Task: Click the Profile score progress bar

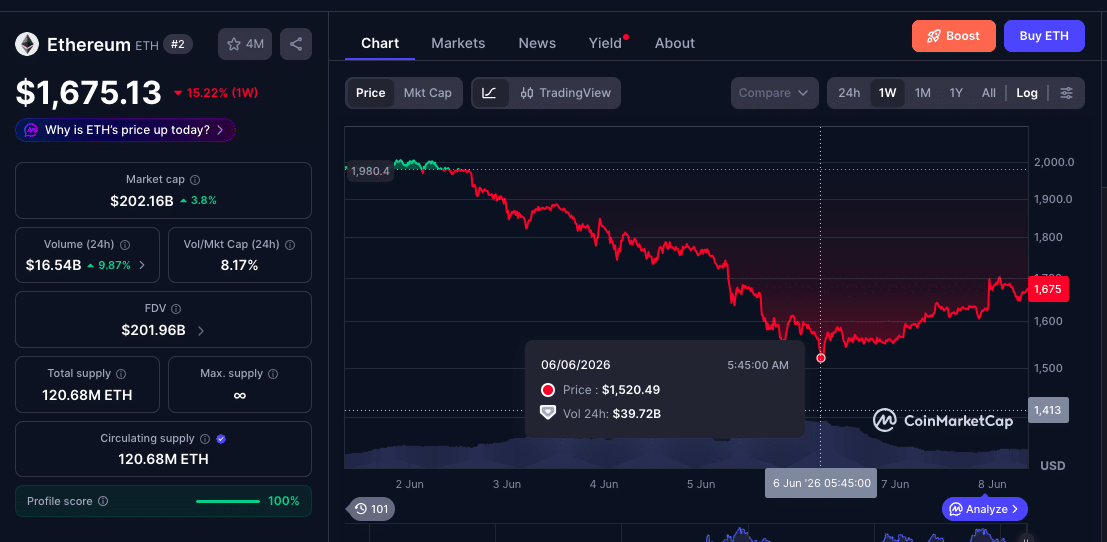Action: tap(228, 501)
